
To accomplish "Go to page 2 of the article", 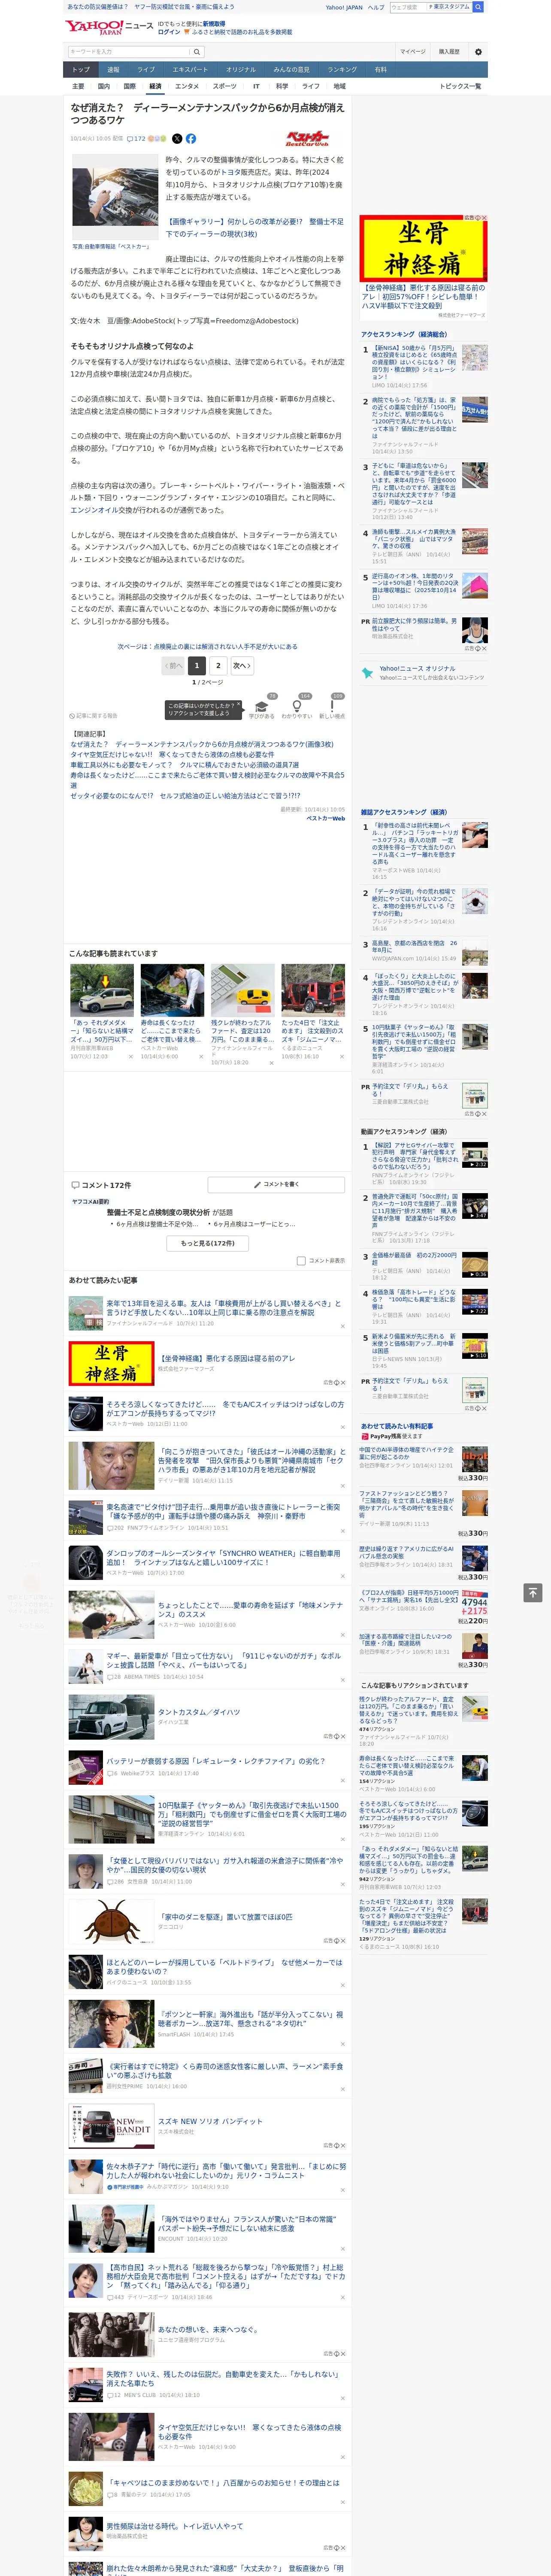I will (218, 665).
